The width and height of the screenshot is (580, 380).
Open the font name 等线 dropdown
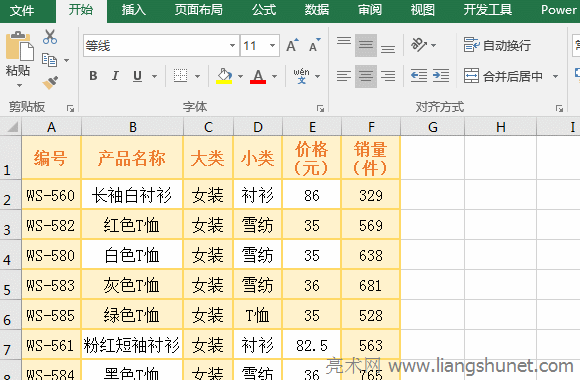[x=232, y=46]
